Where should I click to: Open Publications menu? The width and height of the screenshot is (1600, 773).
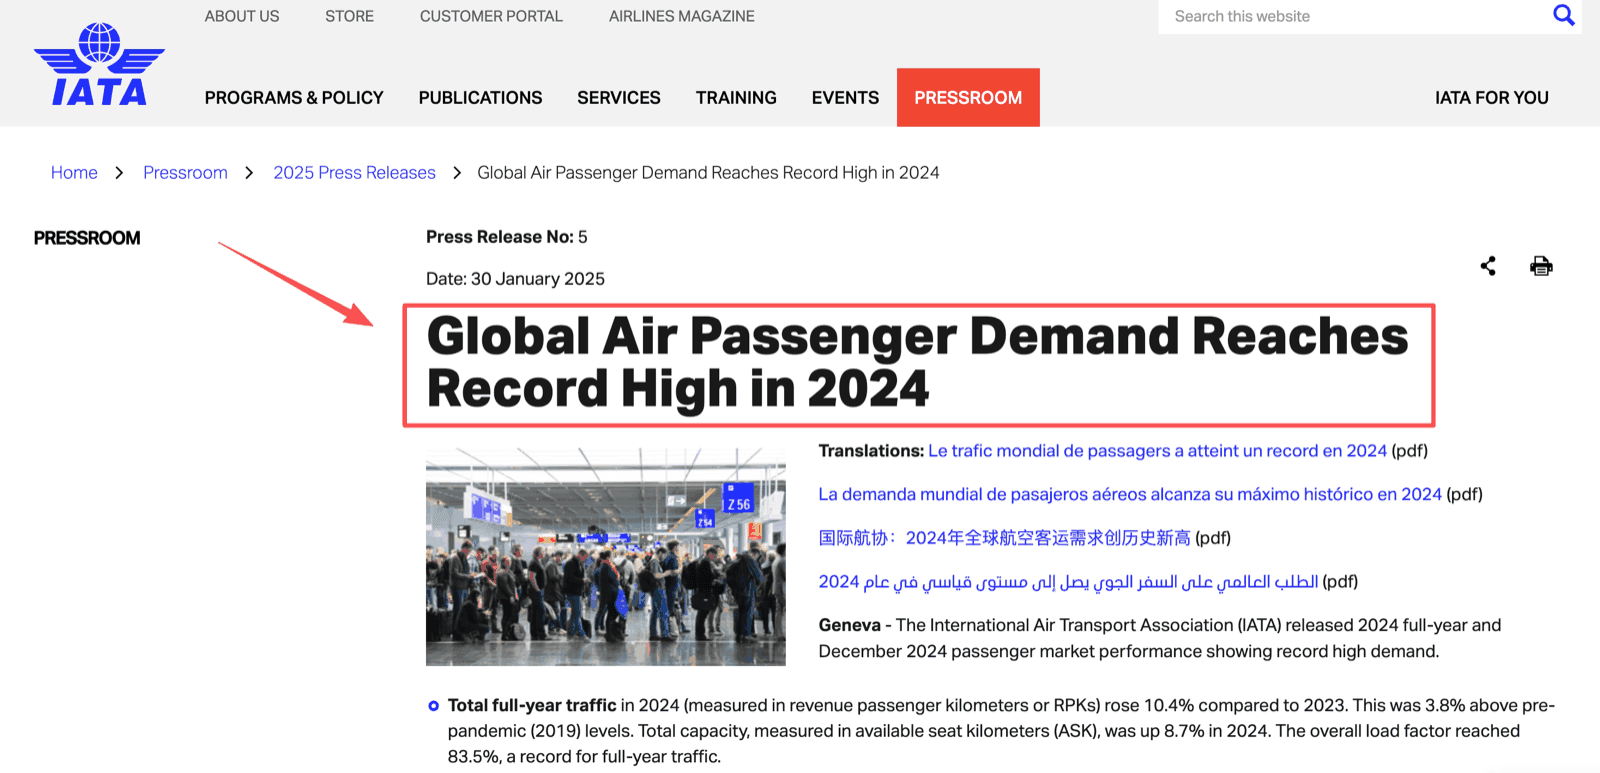pyautogui.click(x=480, y=98)
